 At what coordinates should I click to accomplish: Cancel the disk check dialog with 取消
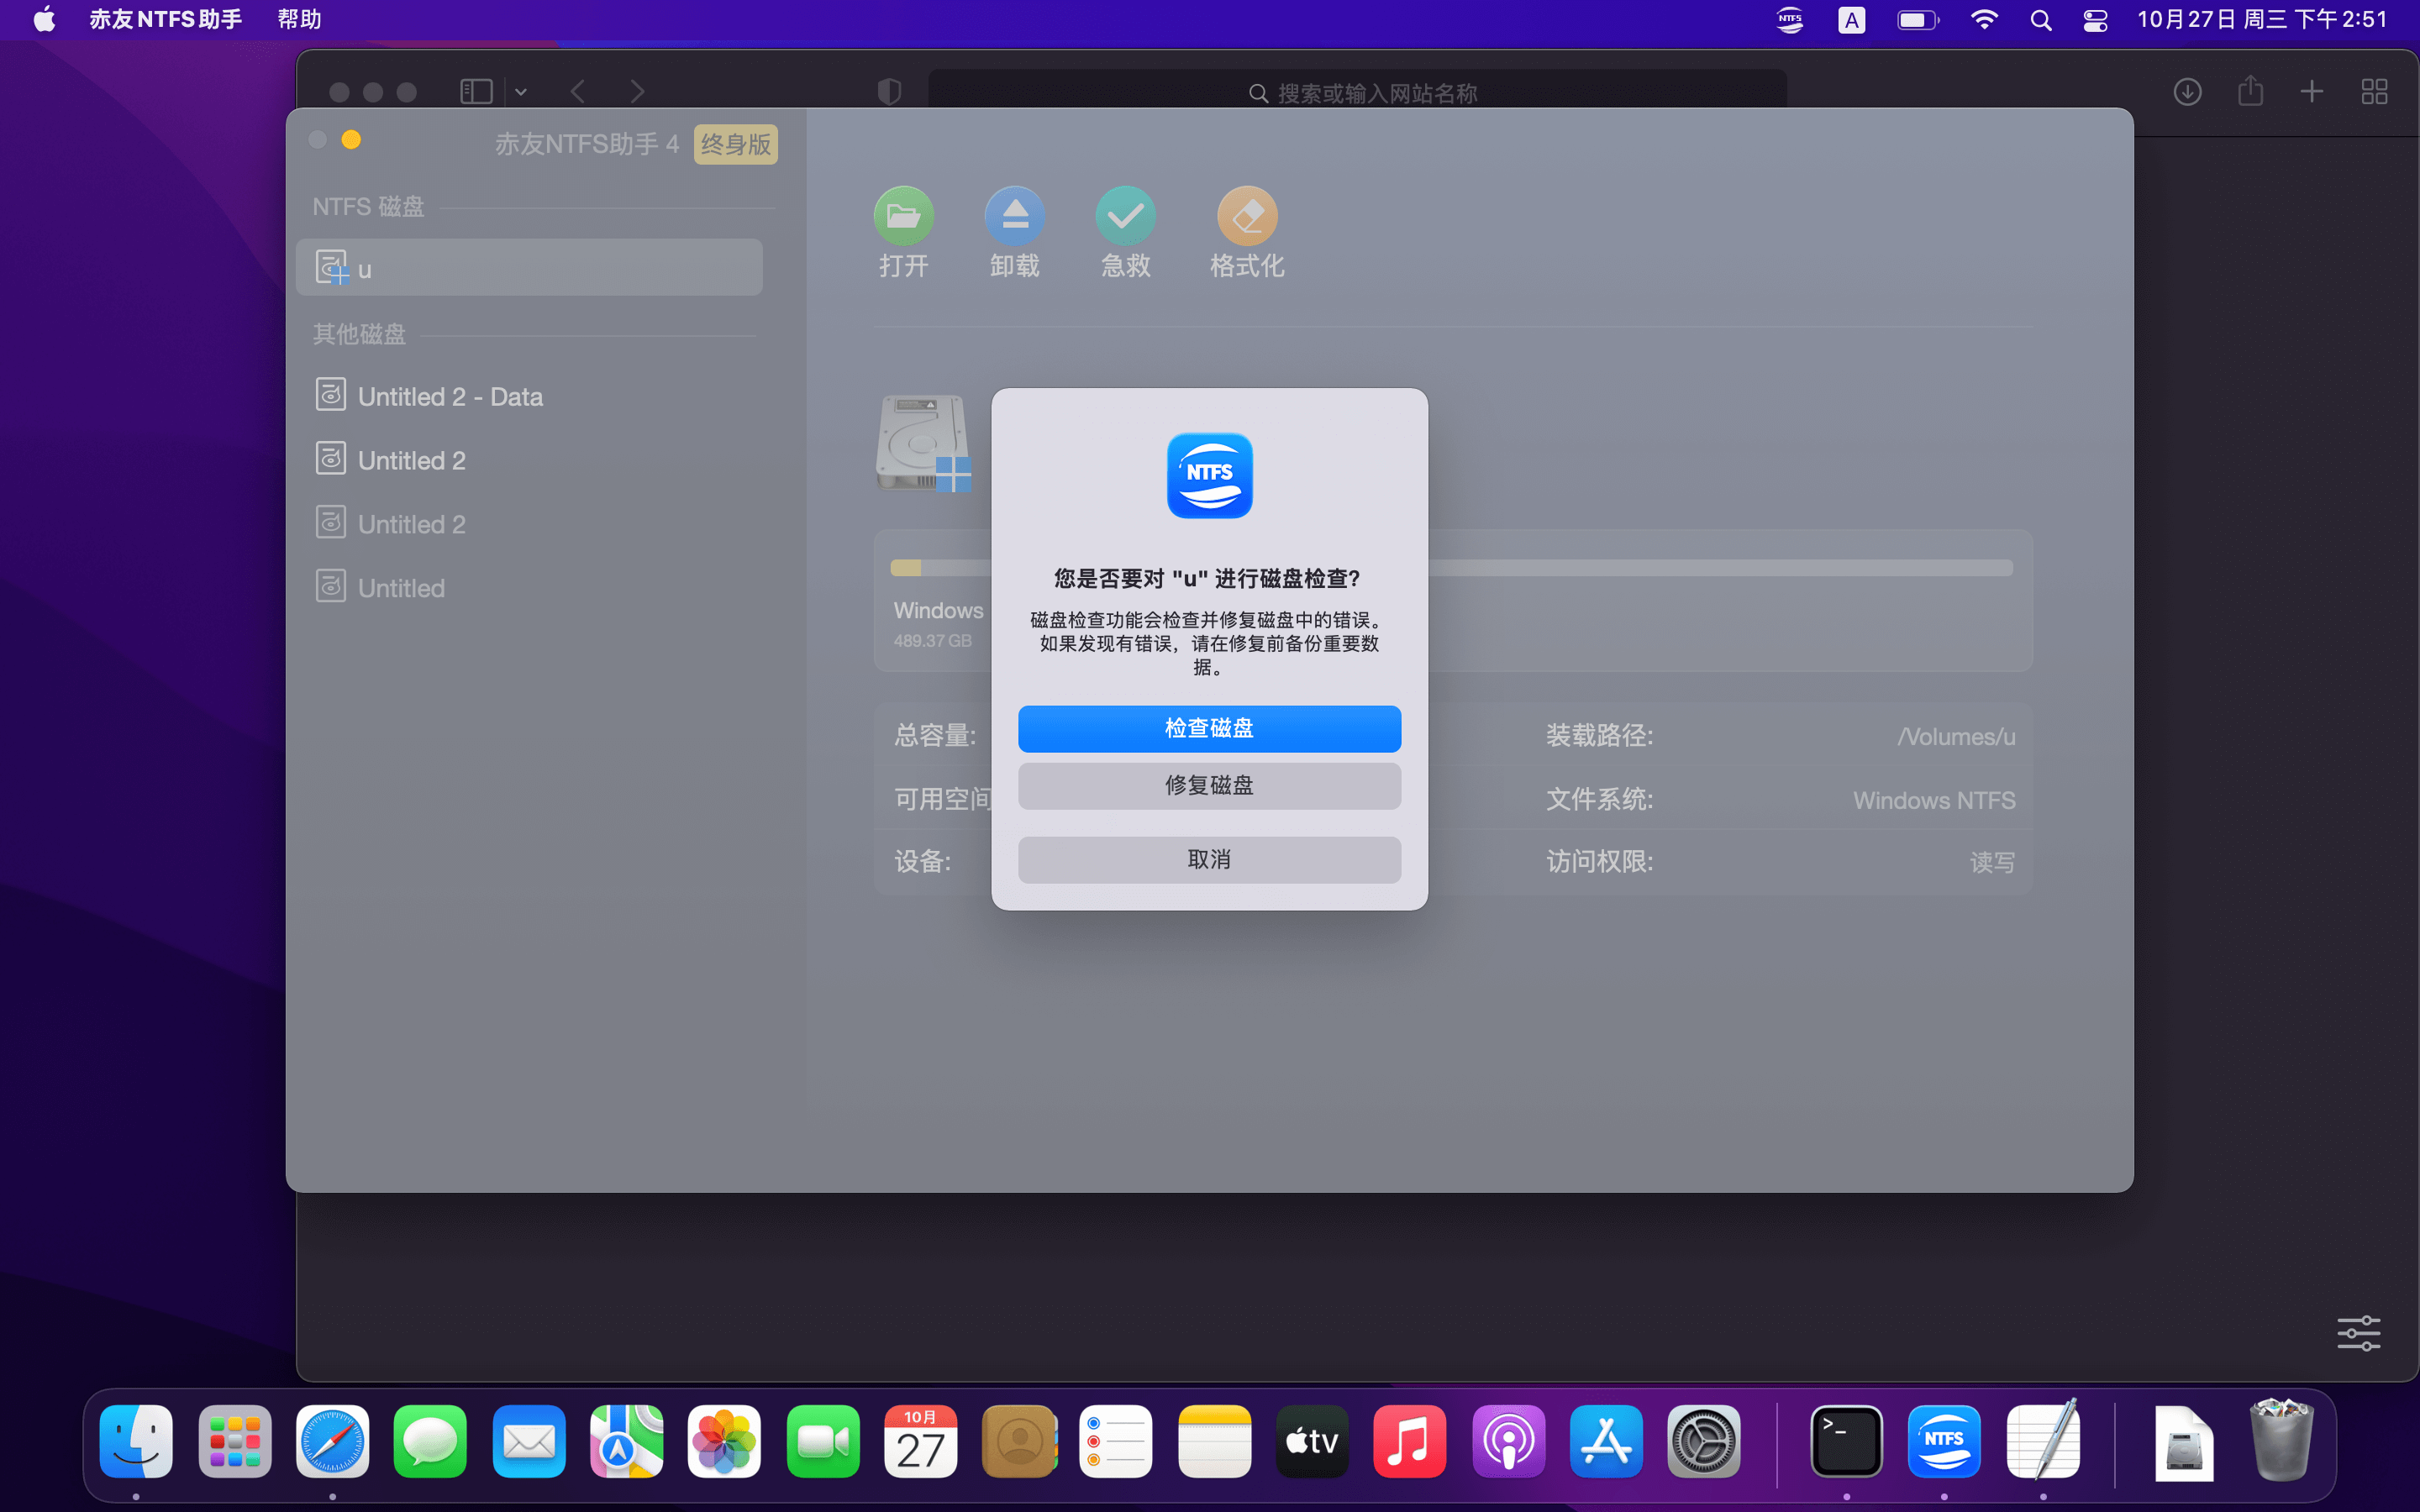coord(1209,859)
